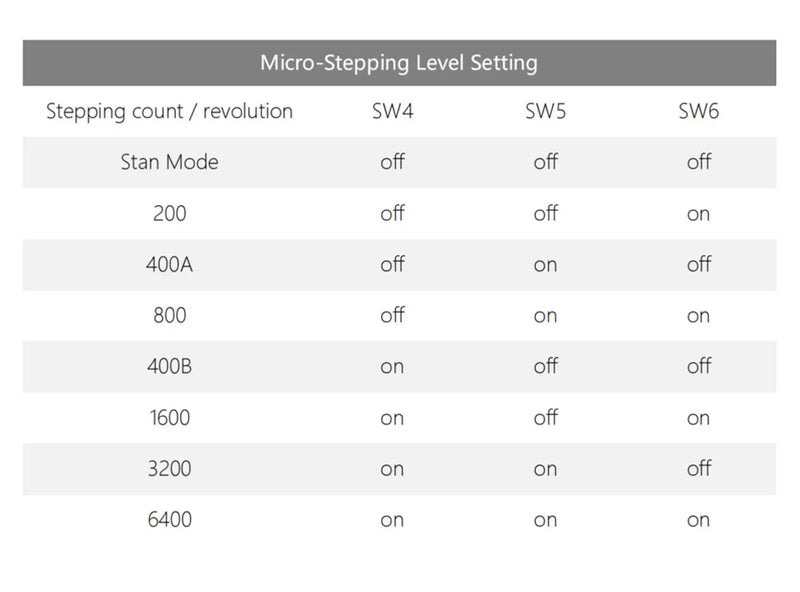Click the 400A row label
Image resolution: width=800 pixels, height=592 pixels.
click(x=169, y=265)
